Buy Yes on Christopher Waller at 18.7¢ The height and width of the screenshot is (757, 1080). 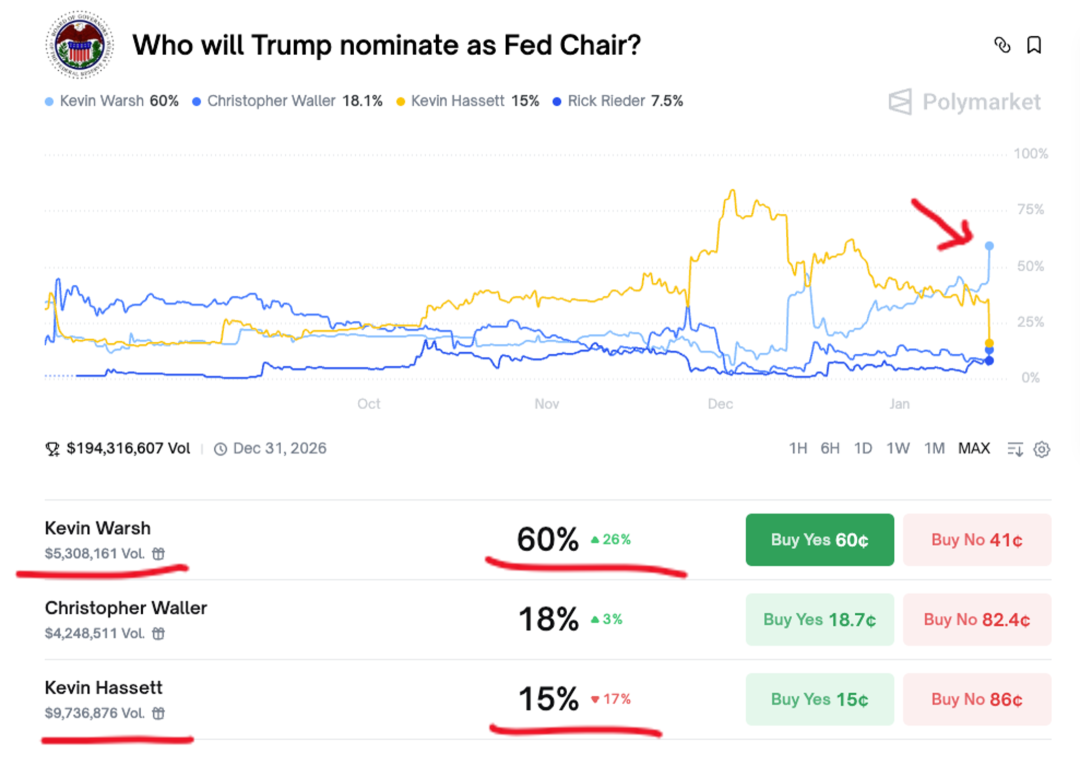[x=819, y=620]
